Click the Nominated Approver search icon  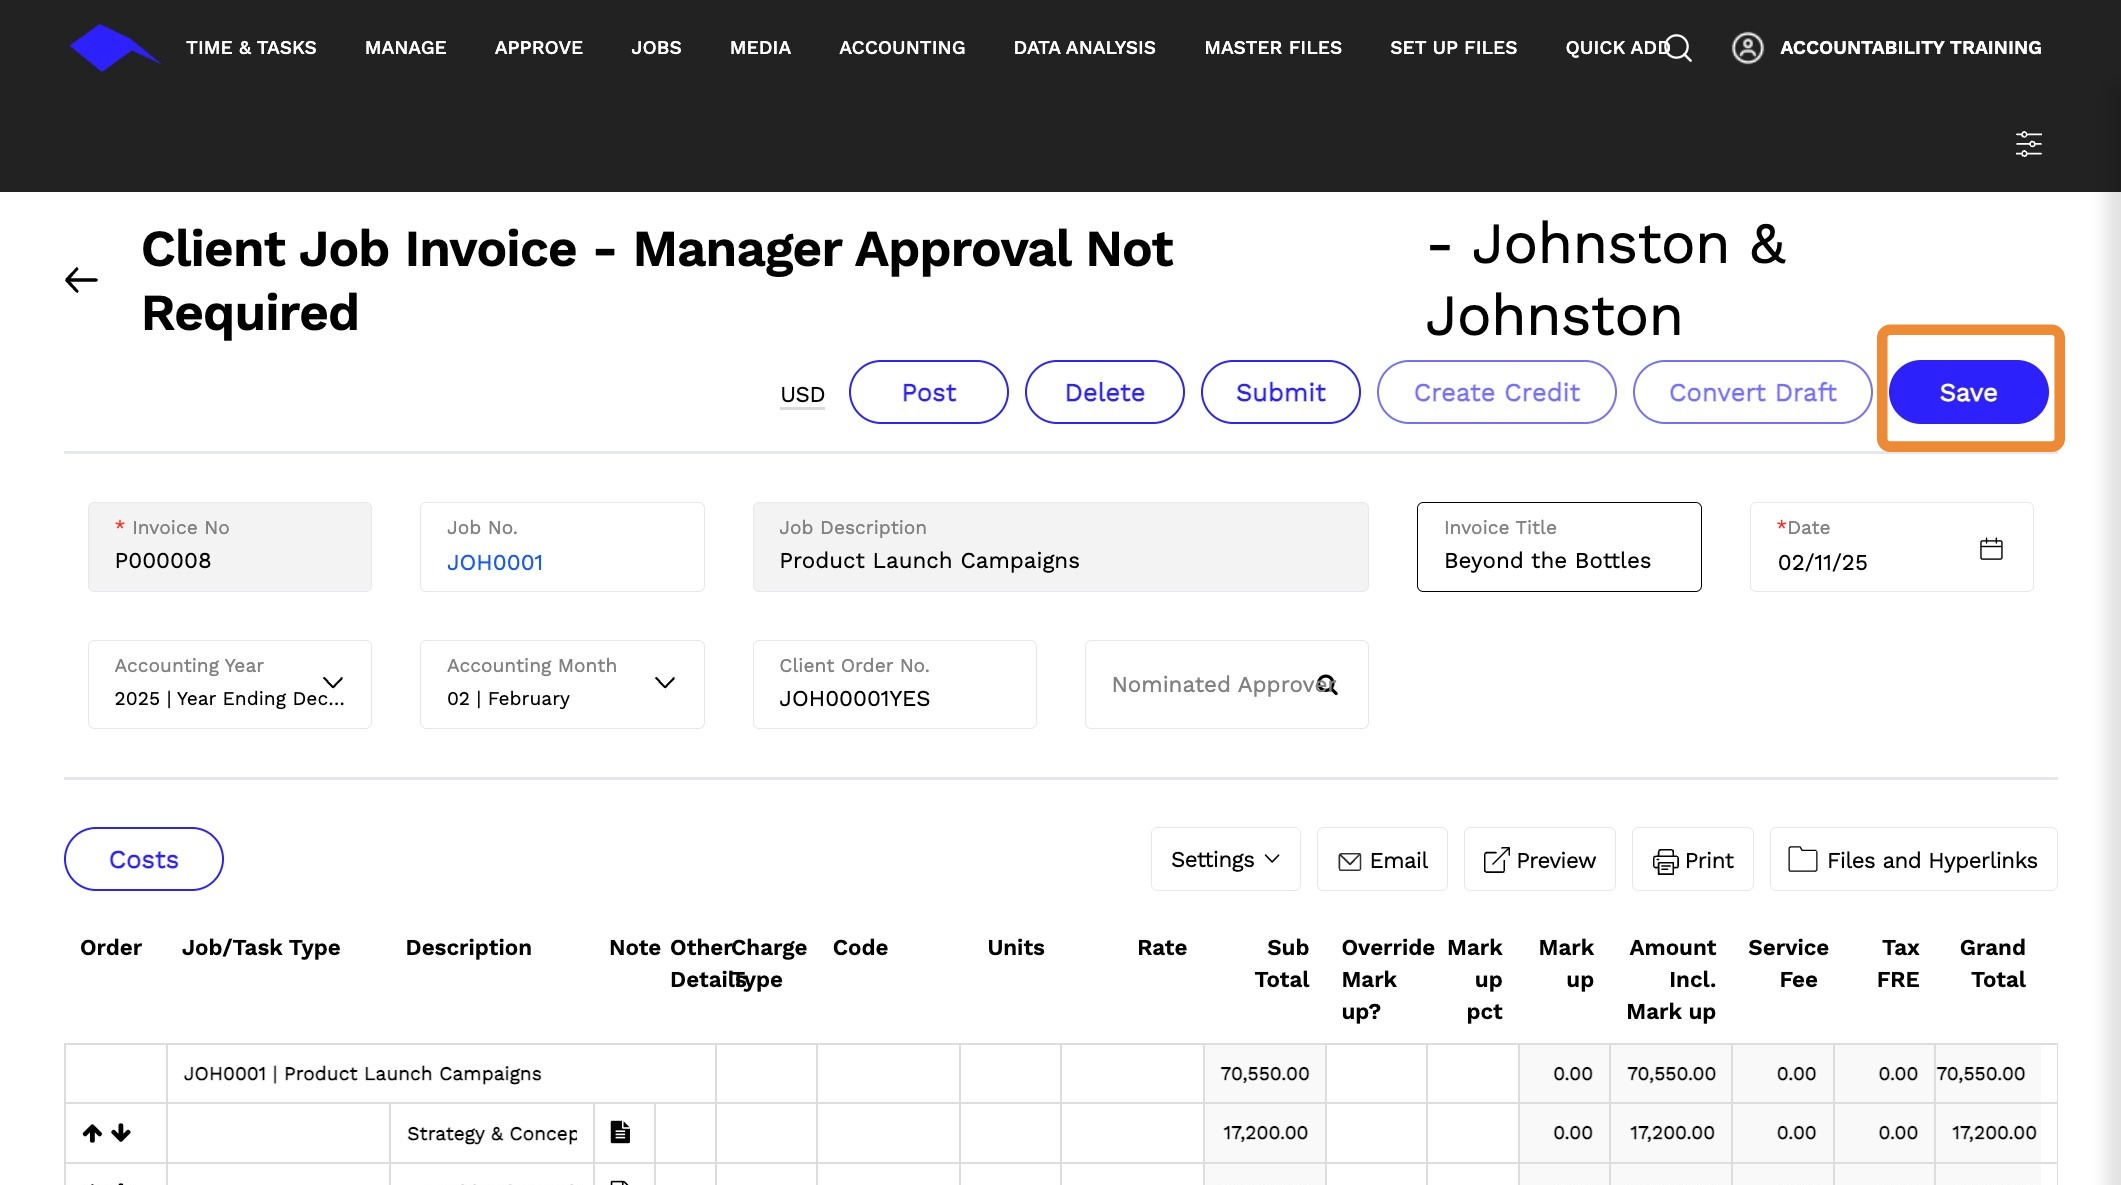pos(1327,685)
